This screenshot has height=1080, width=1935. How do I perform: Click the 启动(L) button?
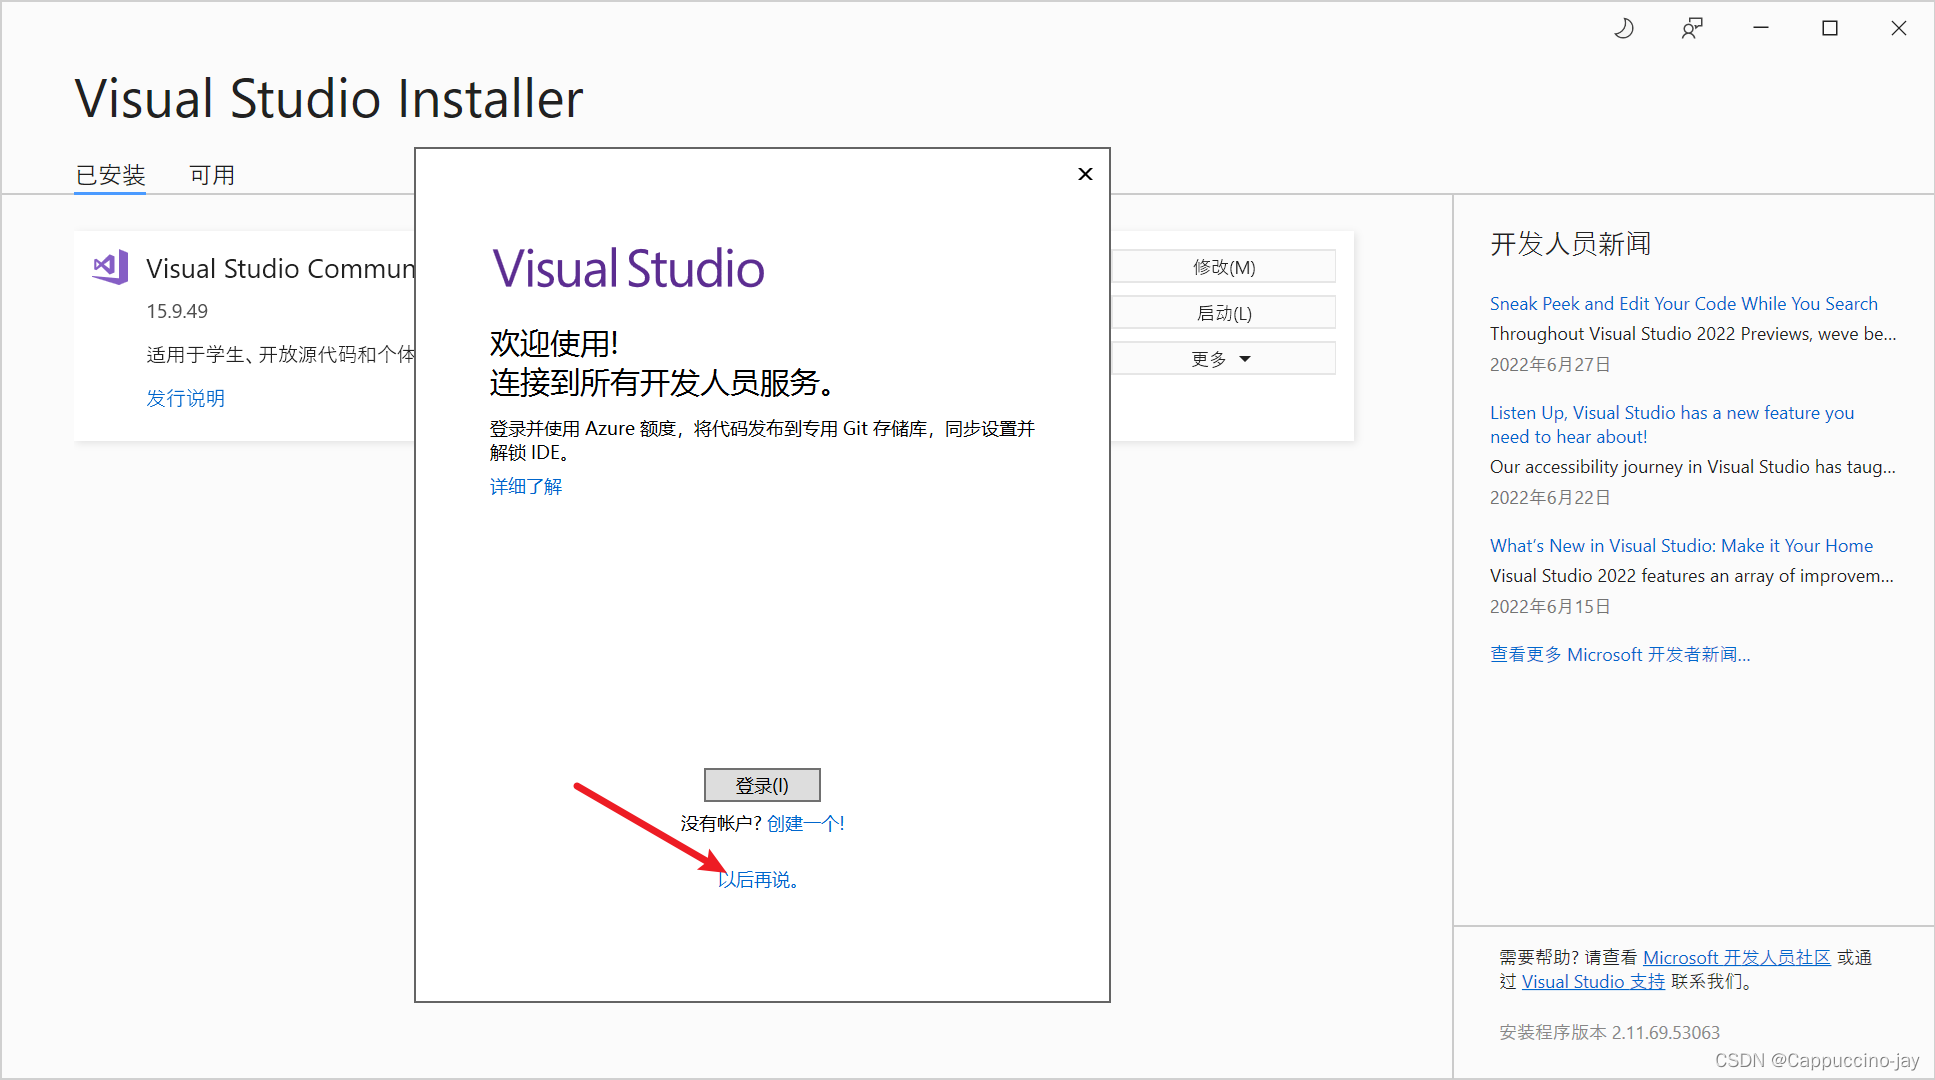1223,313
